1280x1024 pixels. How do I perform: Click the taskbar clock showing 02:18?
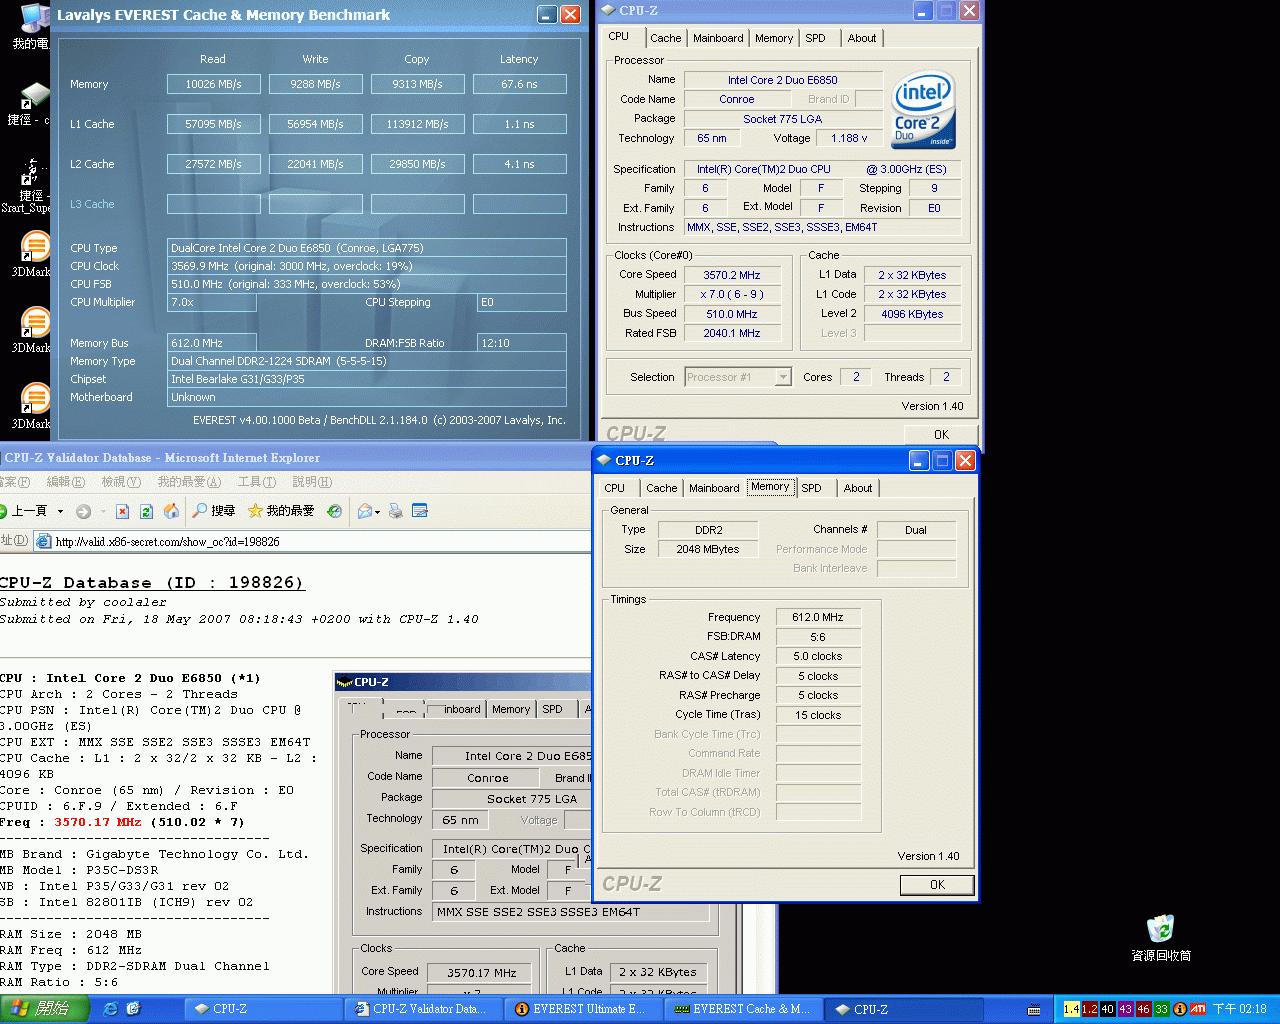point(1240,1009)
